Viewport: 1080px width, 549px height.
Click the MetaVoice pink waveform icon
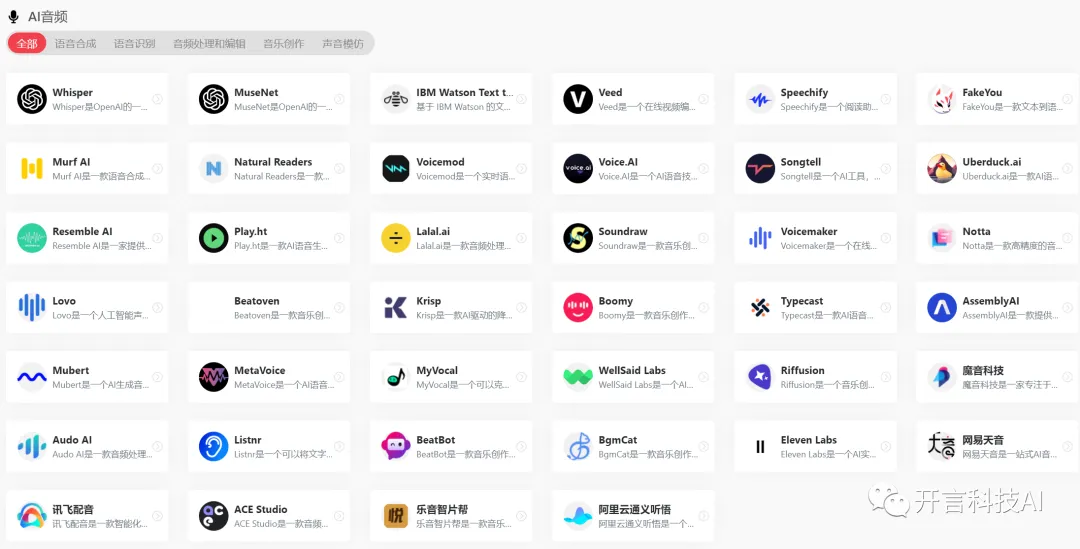pos(214,377)
